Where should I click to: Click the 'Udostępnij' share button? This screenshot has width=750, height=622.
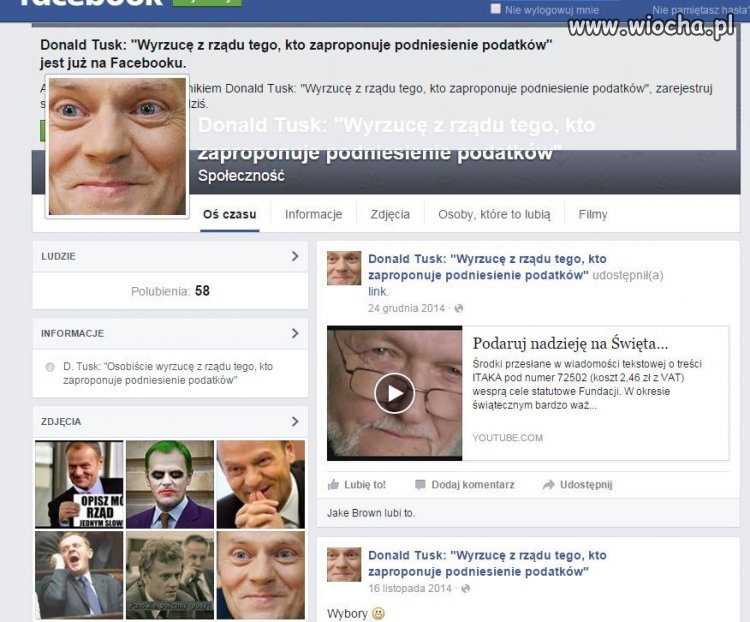click(x=577, y=485)
